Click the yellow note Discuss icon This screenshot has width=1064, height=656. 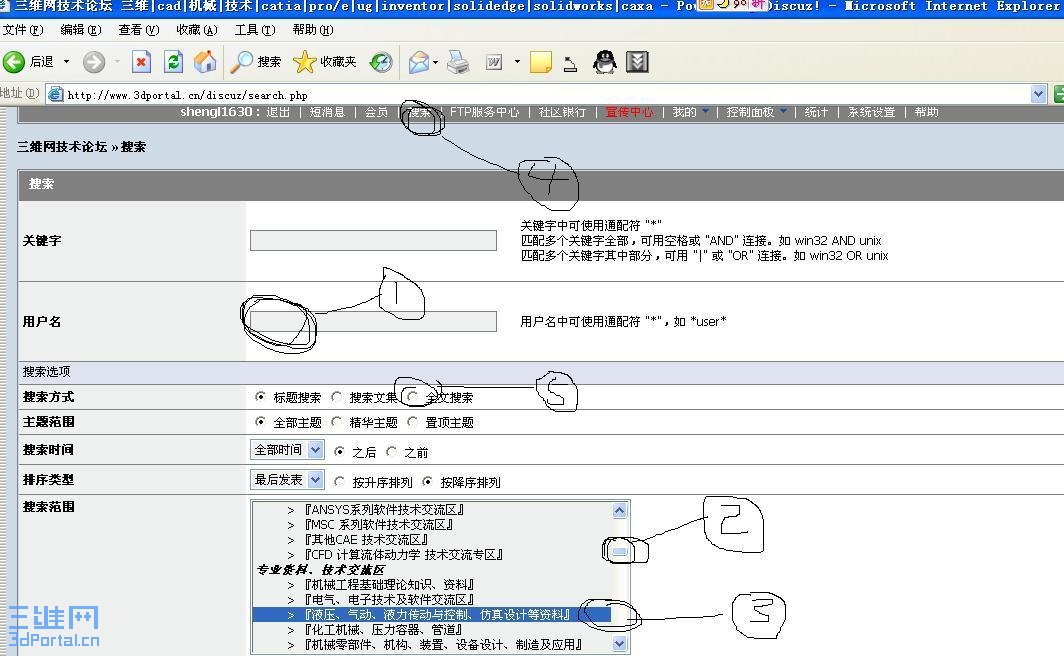pyautogui.click(x=541, y=62)
